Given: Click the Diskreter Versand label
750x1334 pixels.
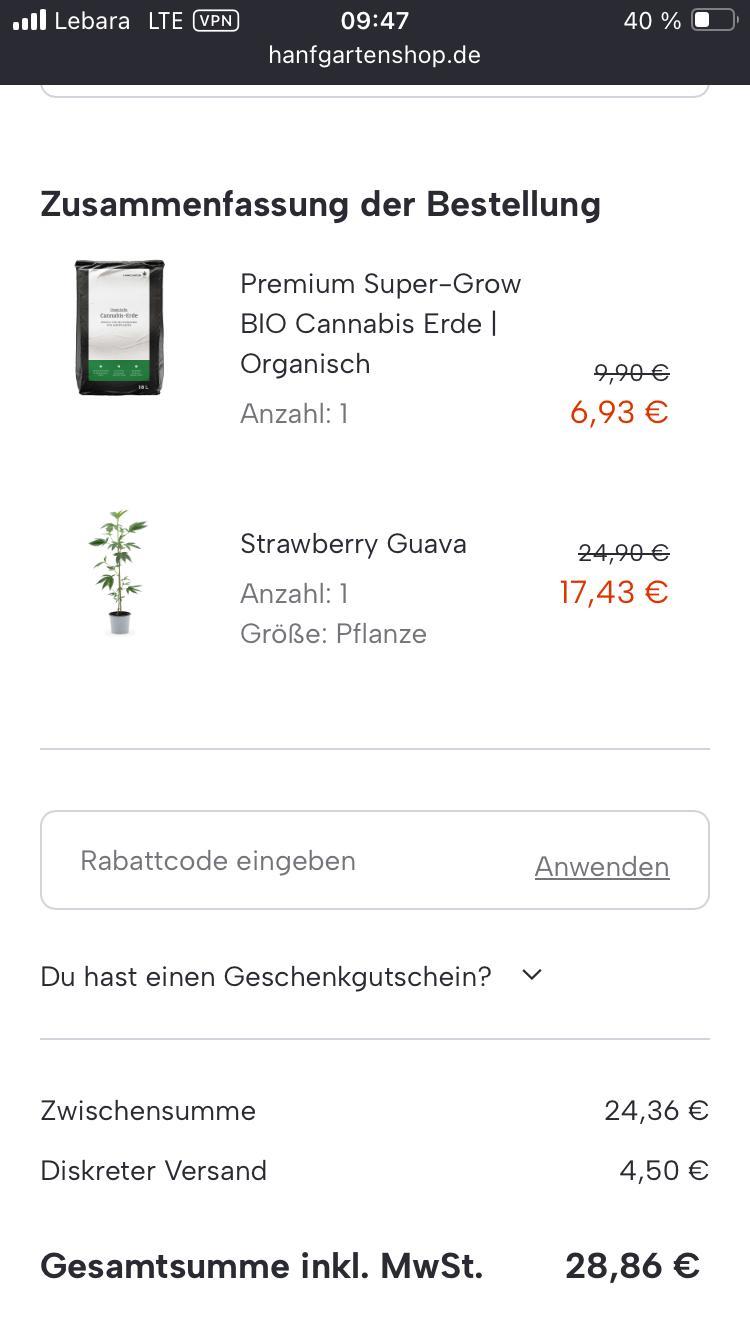Looking at the screenshot, I should coord(153,1171).
